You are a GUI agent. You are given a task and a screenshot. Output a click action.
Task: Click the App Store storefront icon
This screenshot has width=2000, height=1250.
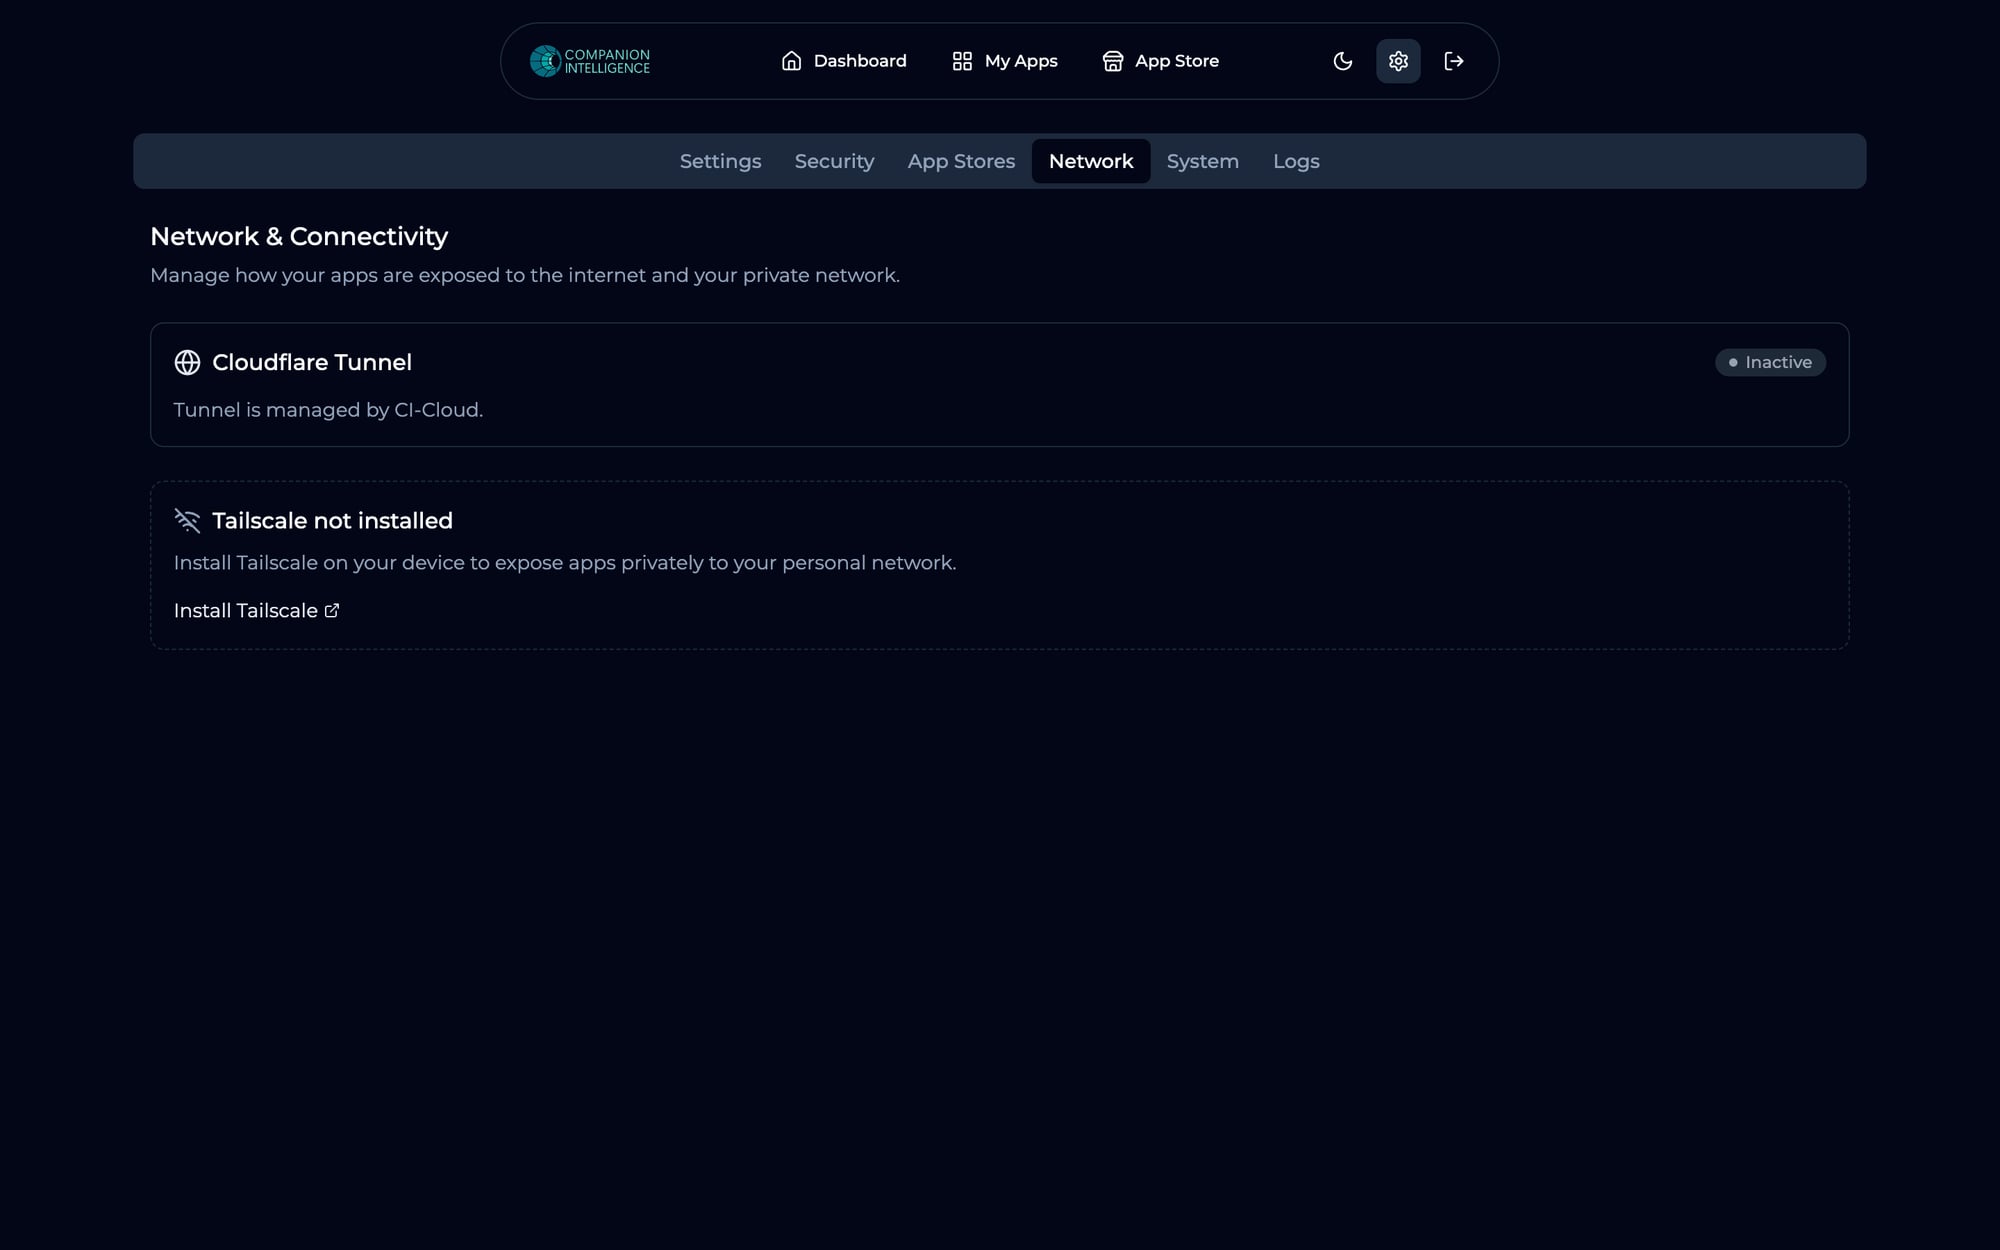(1112, 61)
